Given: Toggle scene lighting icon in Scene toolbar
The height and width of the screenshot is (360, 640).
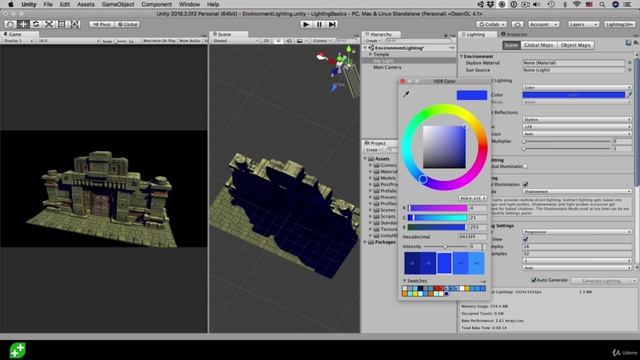Looking at the screenshot, I should (278, 41).
